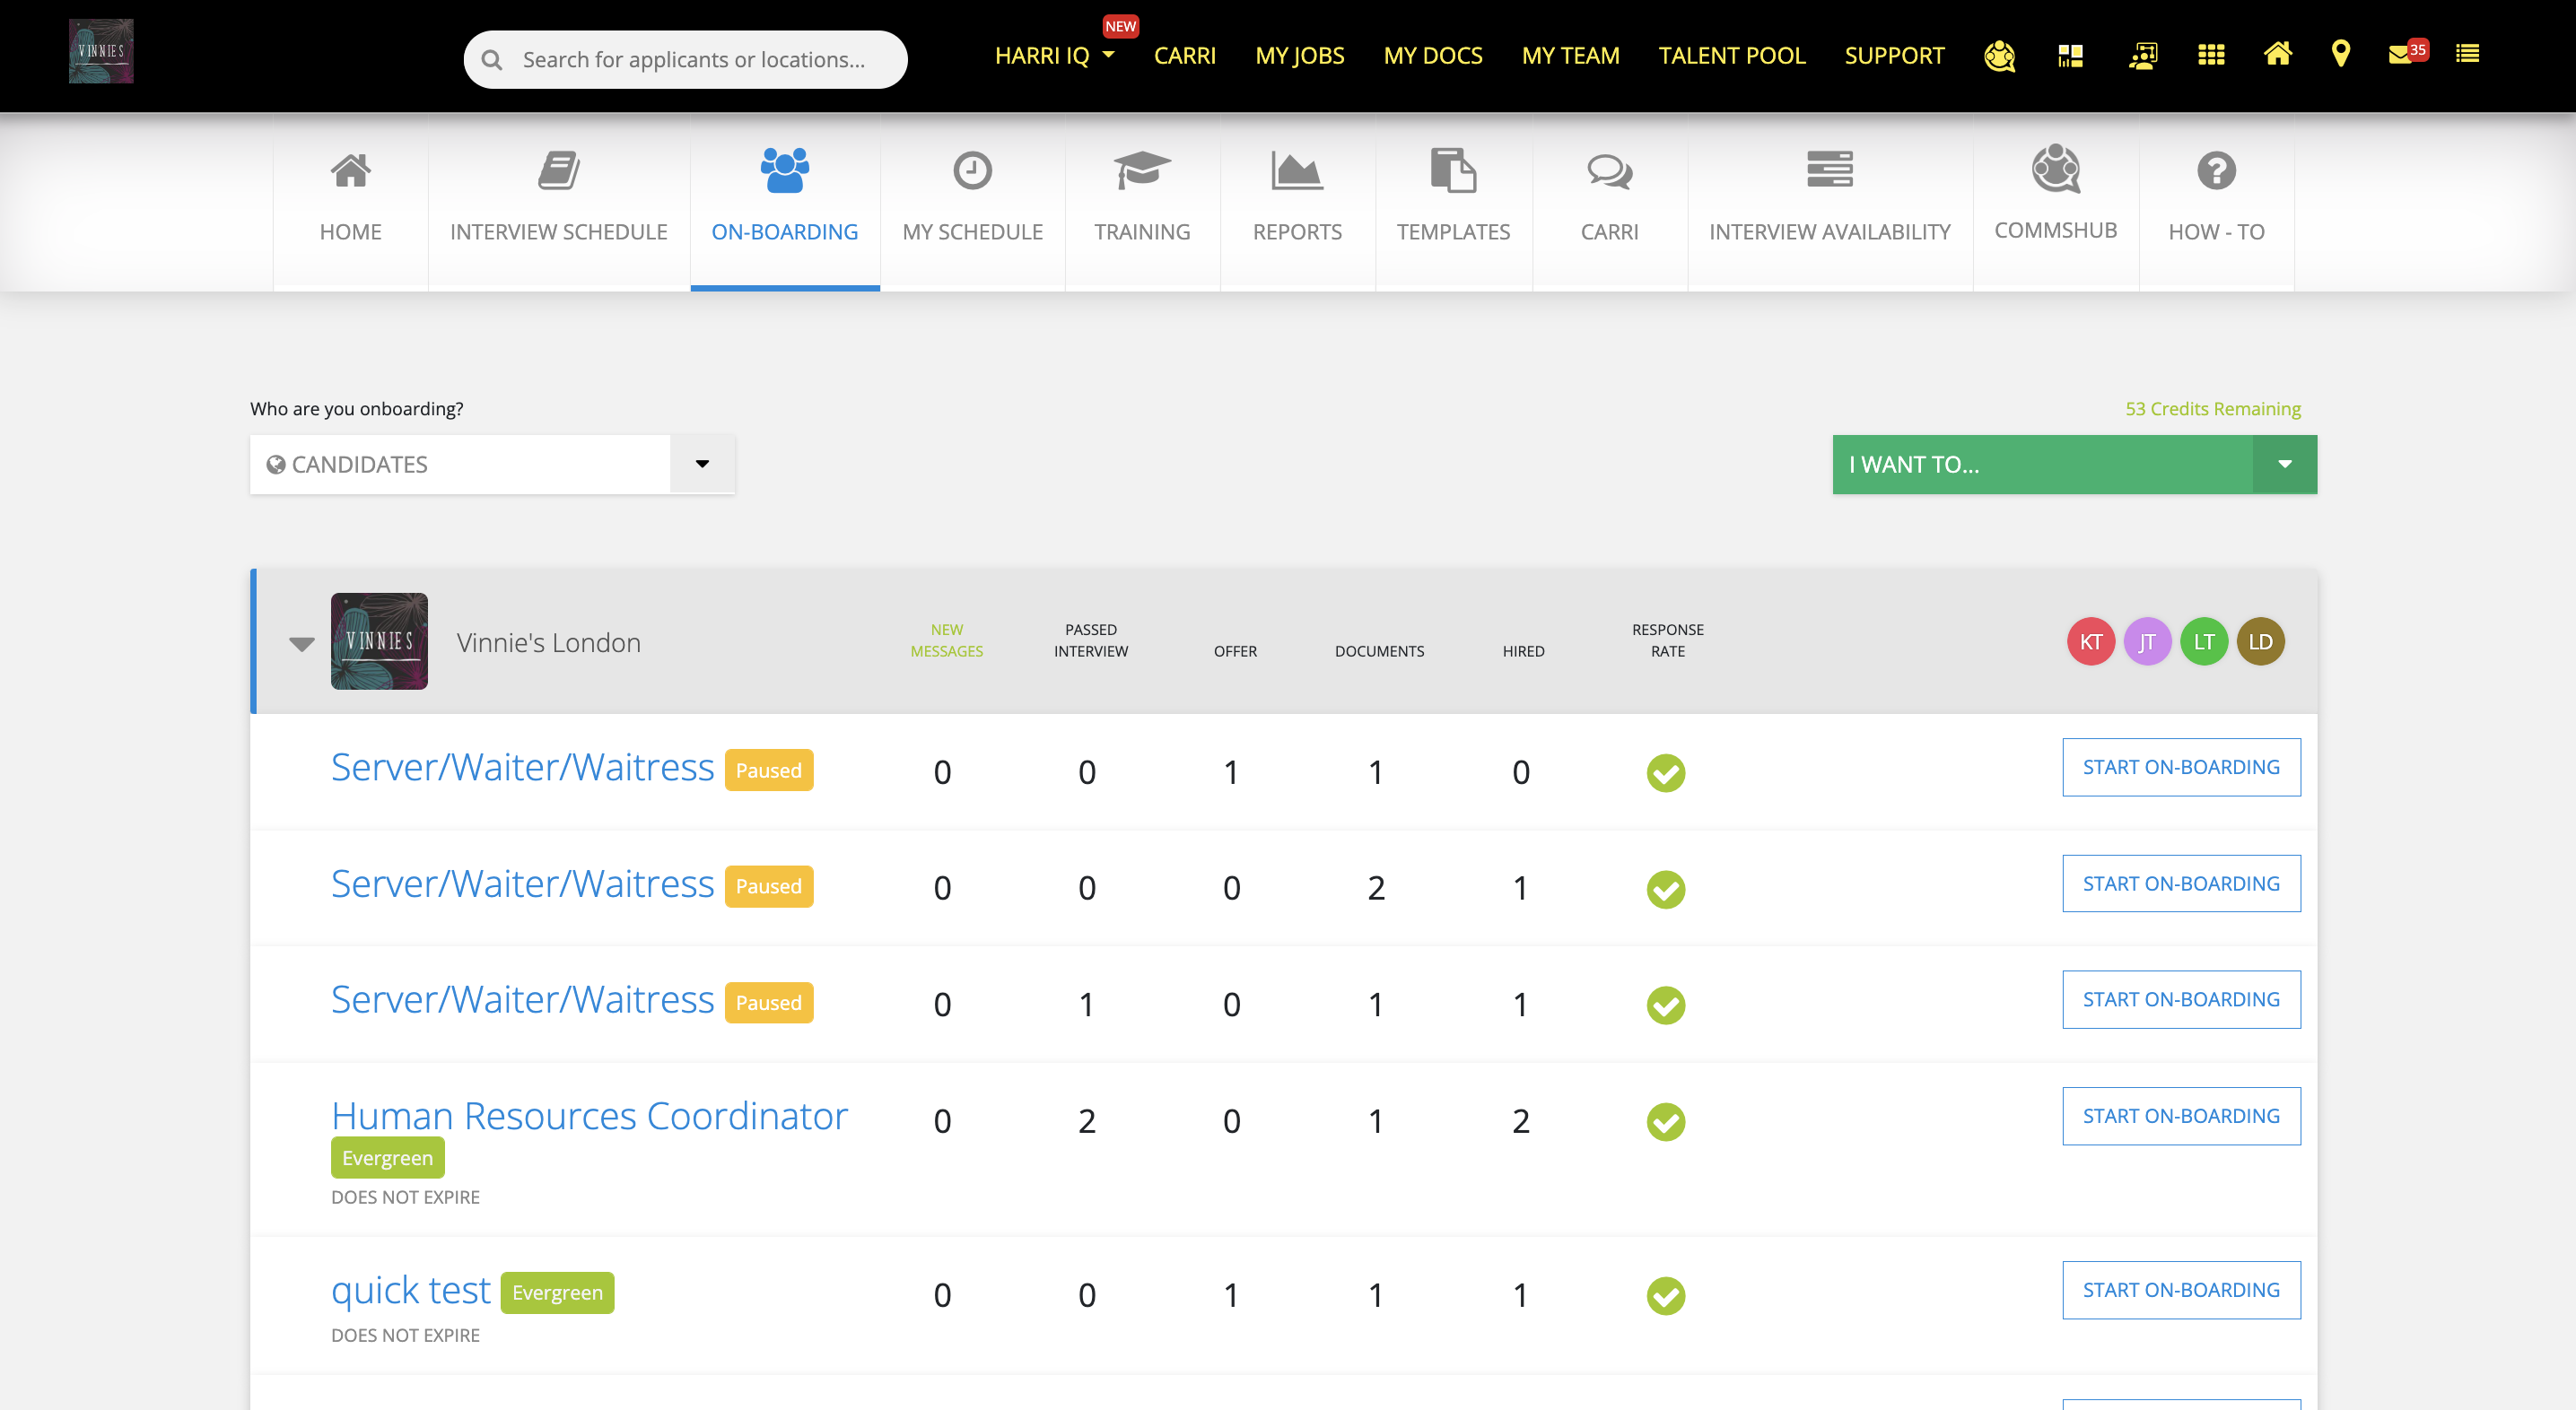The width and height of the screenshot is (2576, 1410).
Task: Click response rate checkmark for quick test
Action: pyautogui.click(x=1666, y=1296)
